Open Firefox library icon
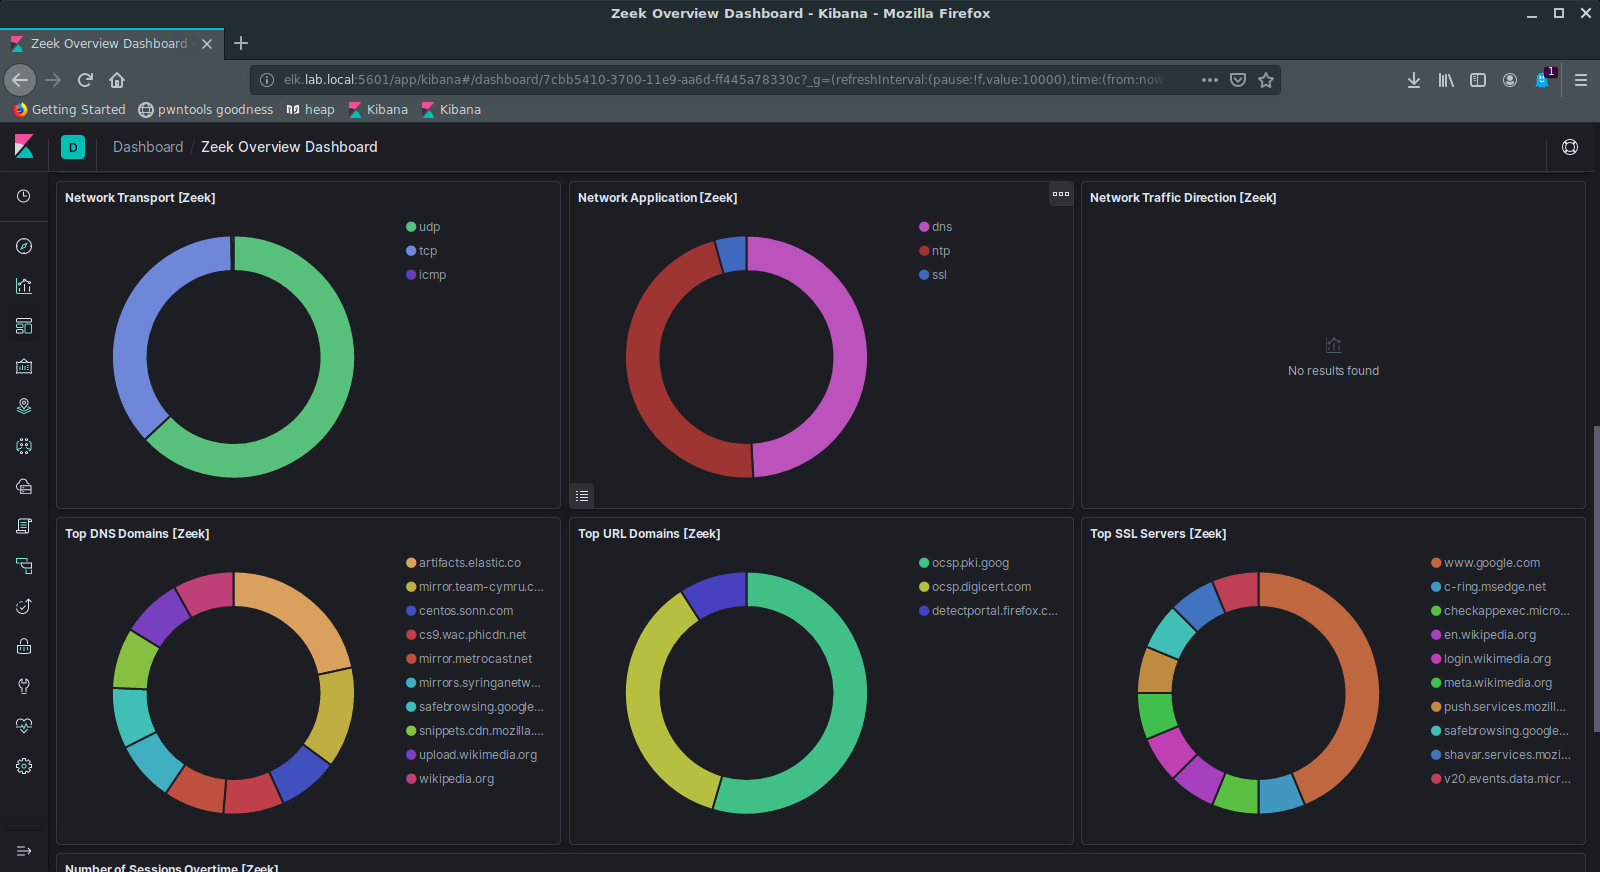 (1446, 80)
